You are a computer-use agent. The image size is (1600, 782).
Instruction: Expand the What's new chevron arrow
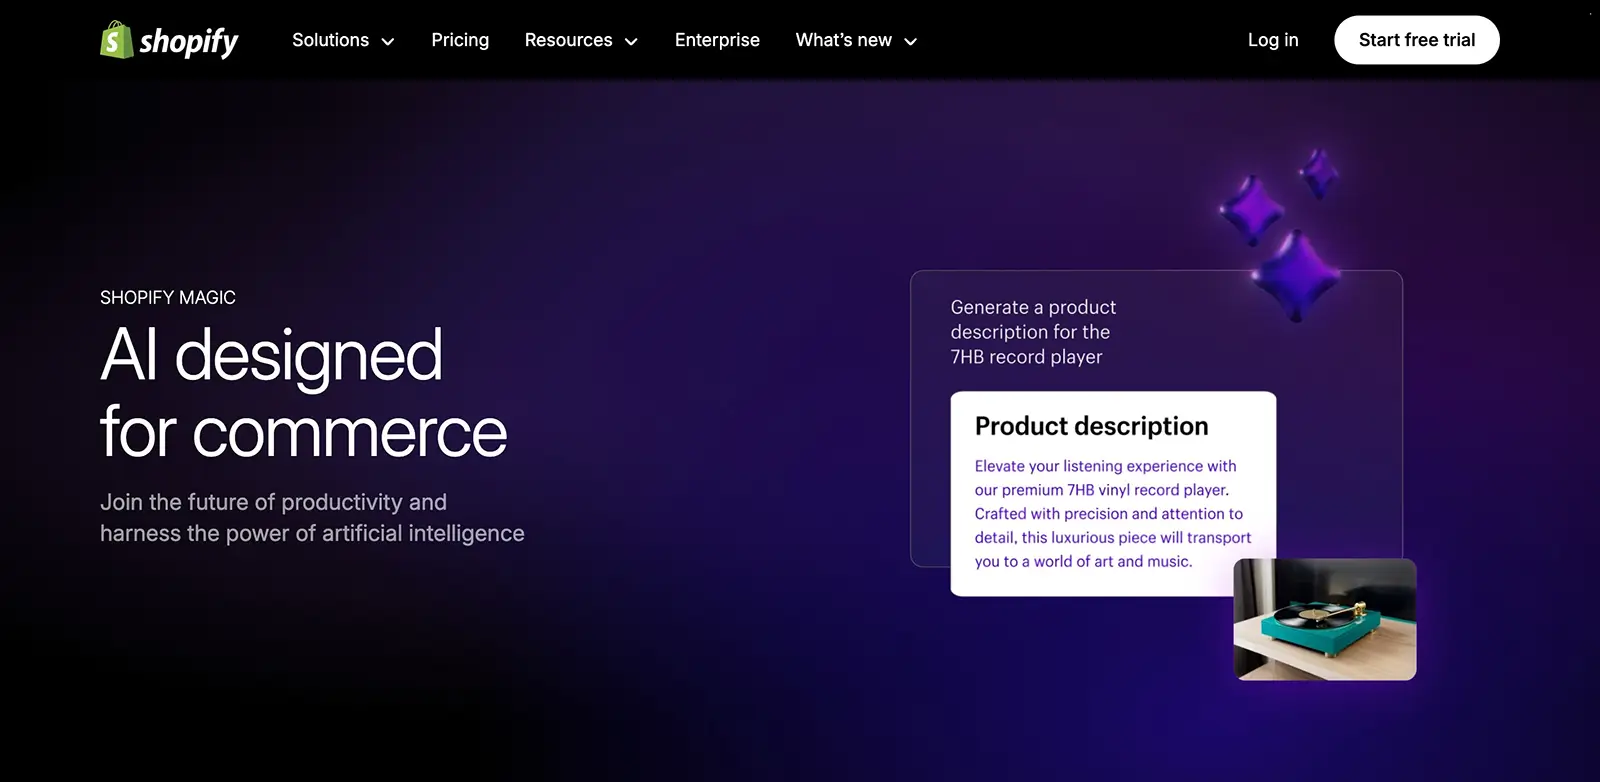[x=910, y=41]
